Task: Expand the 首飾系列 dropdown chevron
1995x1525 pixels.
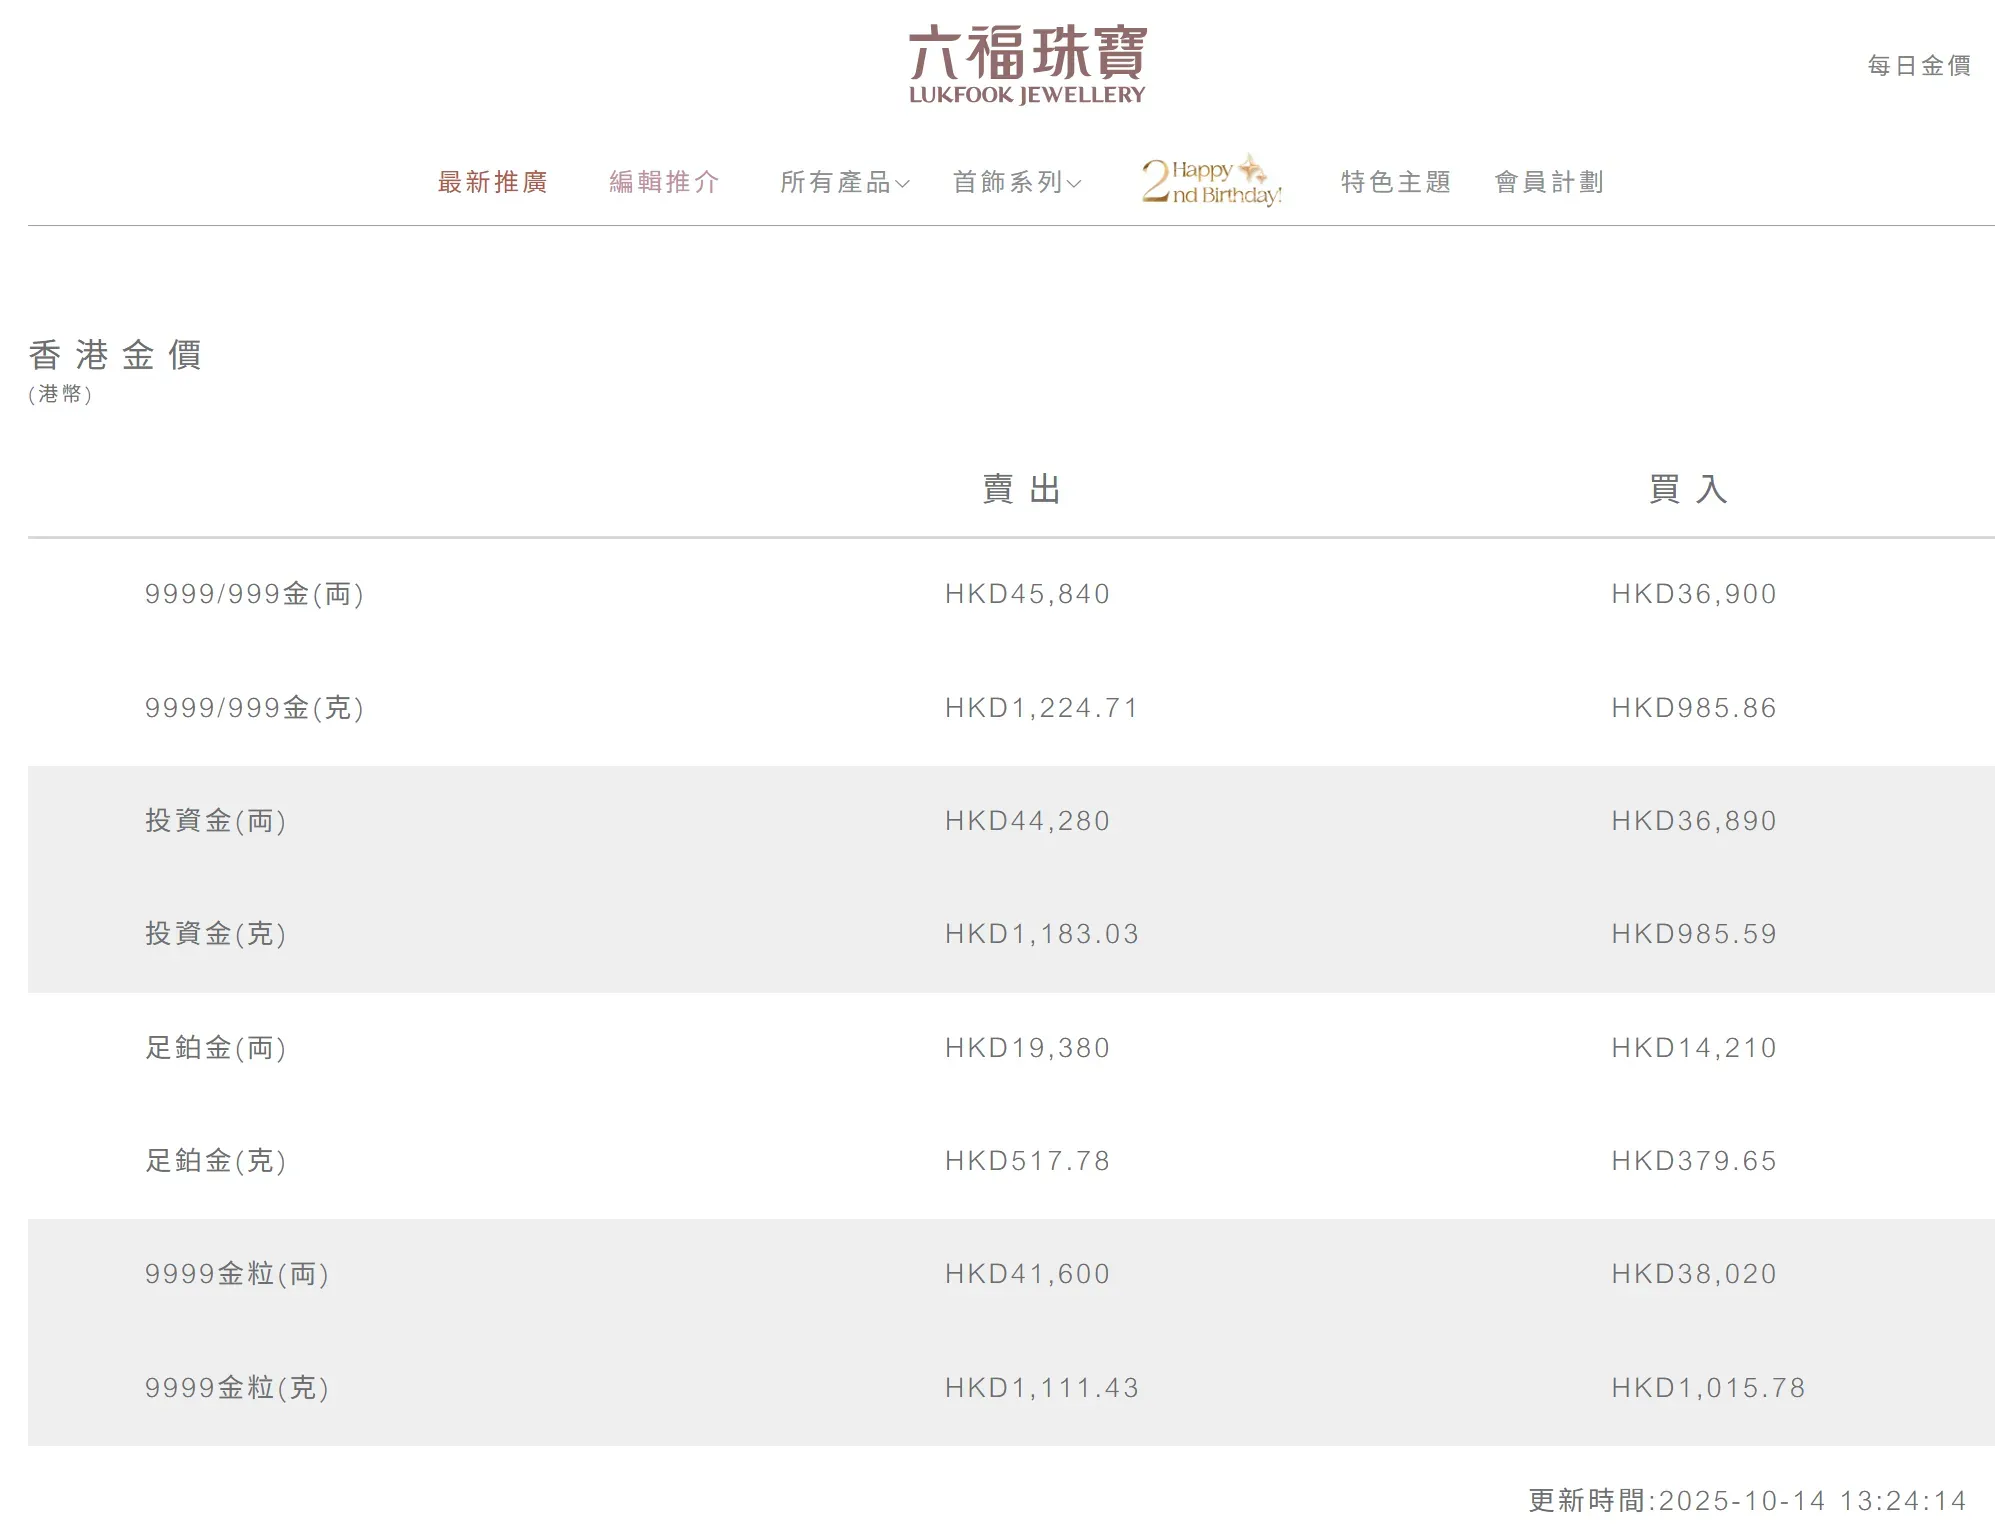Action: click(1074, 184)
